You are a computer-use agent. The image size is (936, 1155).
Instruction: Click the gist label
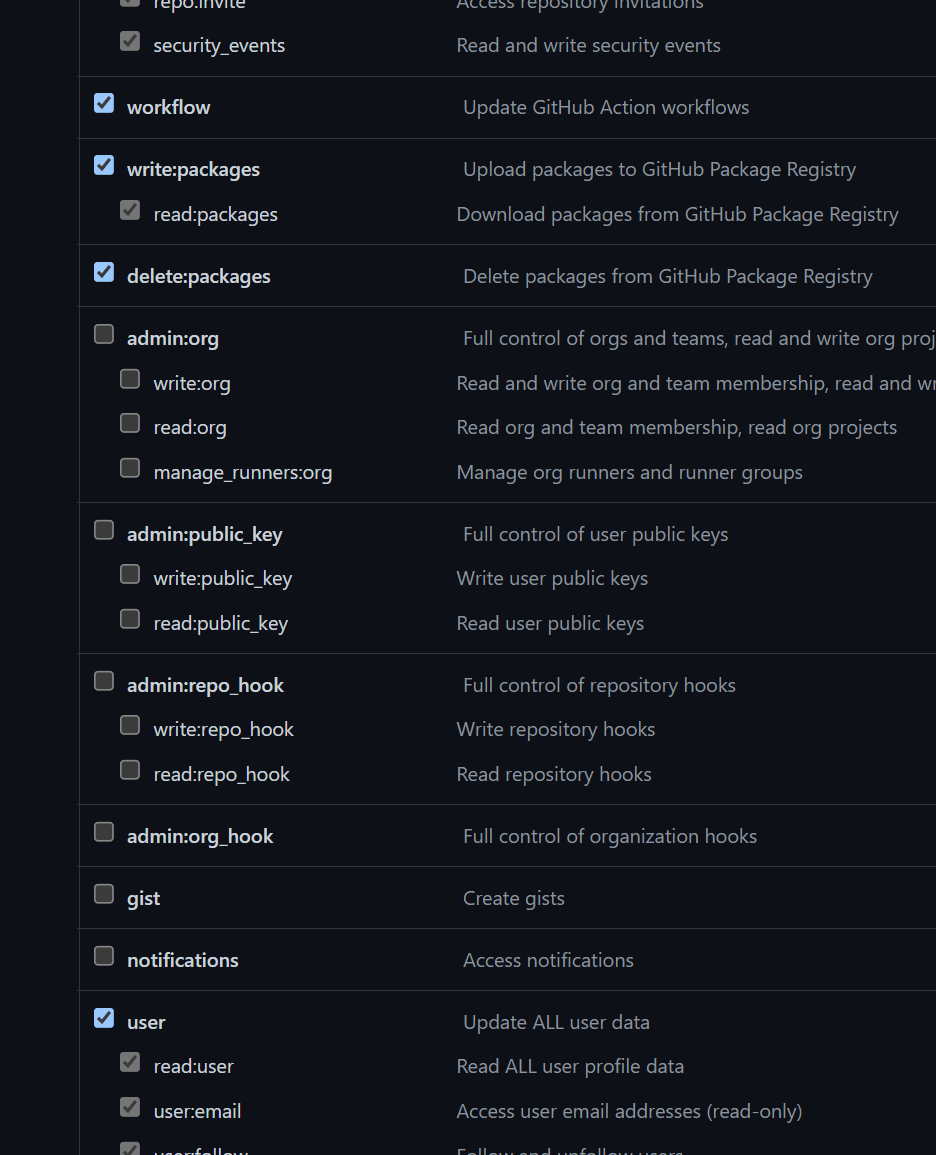(144, 899)
